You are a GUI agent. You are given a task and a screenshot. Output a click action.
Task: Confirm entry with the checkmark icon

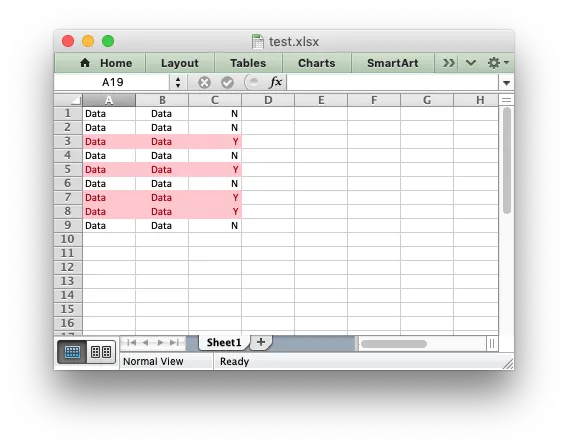[227, 83]
